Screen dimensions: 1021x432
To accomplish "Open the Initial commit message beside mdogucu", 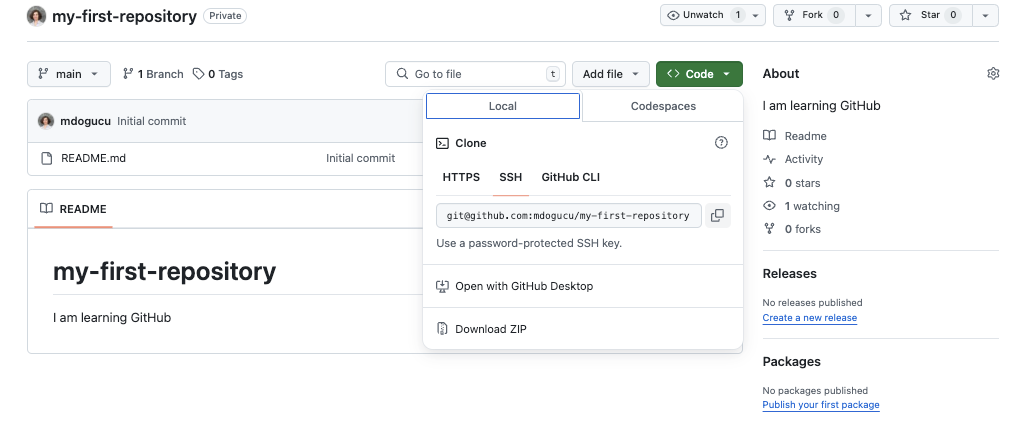I will 152,121.
